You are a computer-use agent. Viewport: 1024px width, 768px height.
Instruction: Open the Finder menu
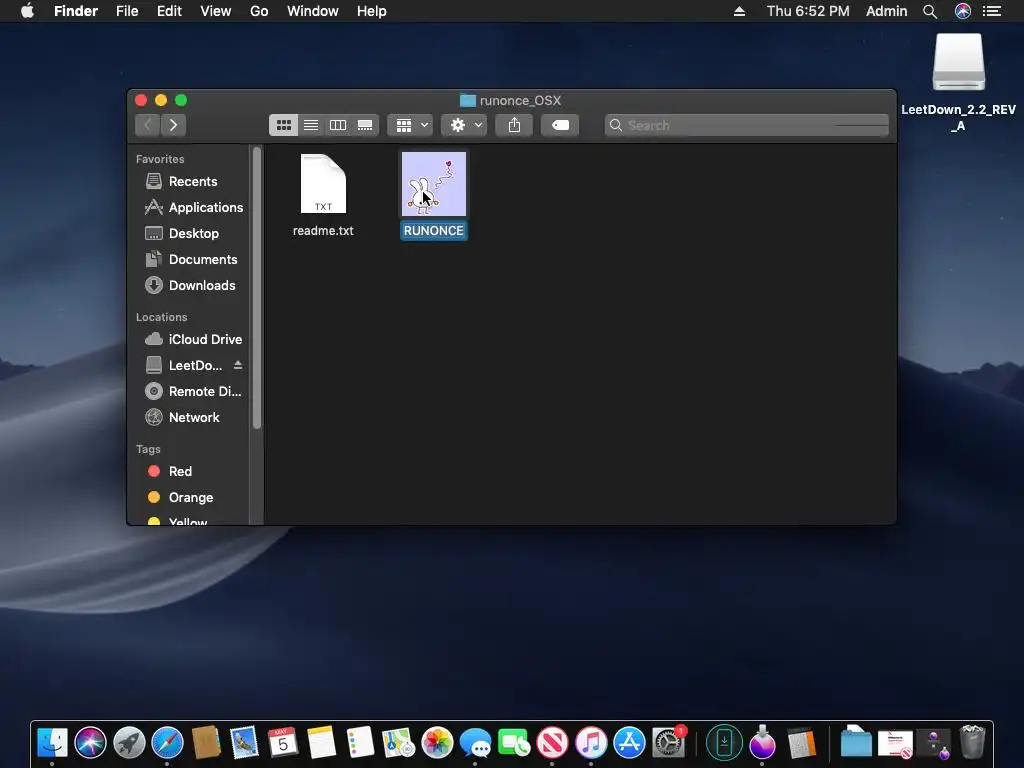[x=76, y=11]
